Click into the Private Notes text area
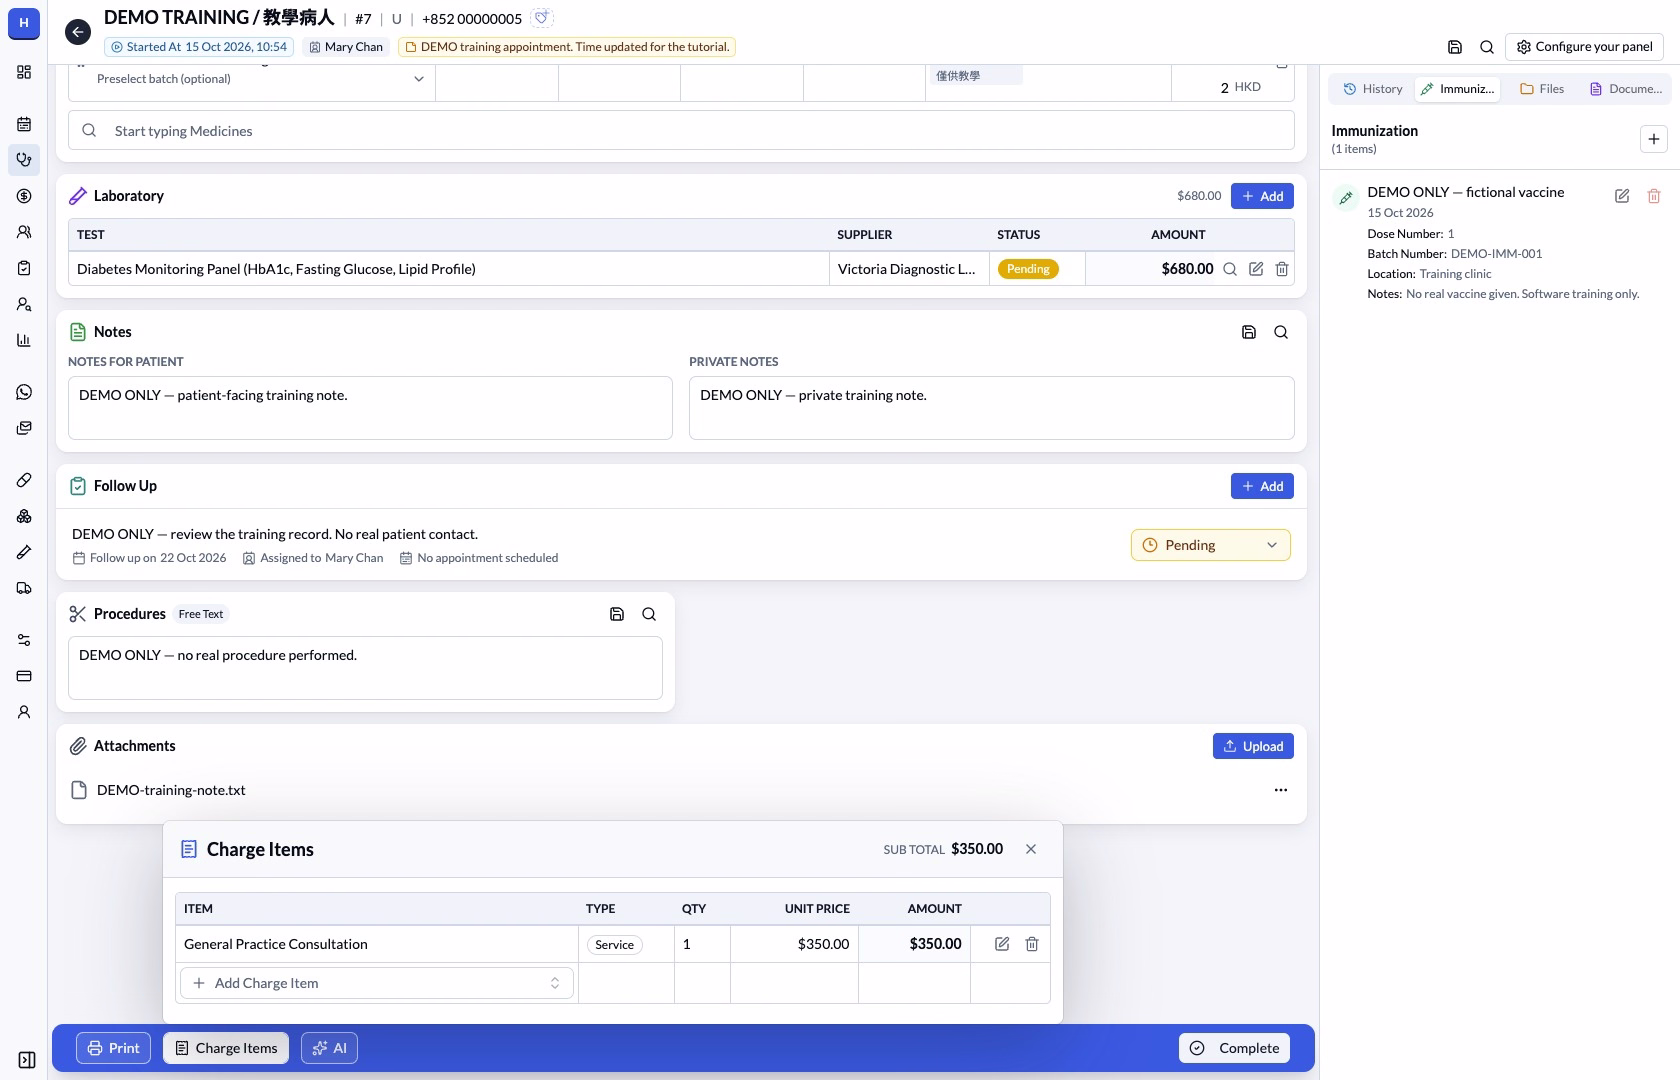Viewport: 1680px width, 1080px height. tap(991, 408)
